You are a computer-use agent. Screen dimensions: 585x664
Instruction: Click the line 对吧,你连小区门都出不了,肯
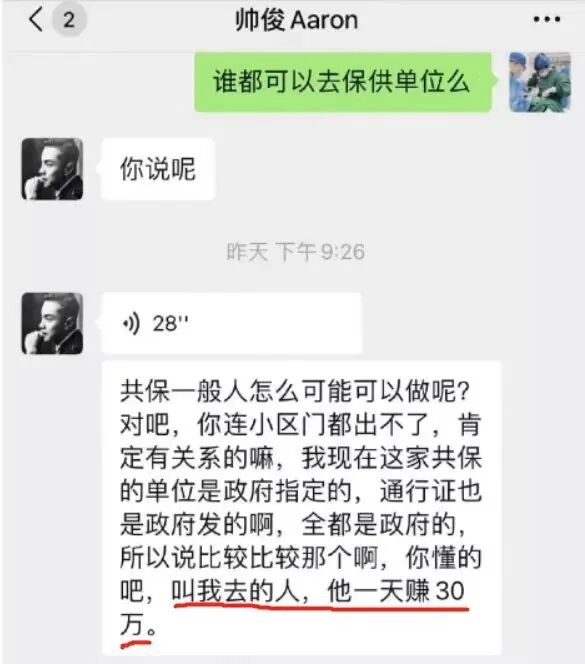click(301, 424)
